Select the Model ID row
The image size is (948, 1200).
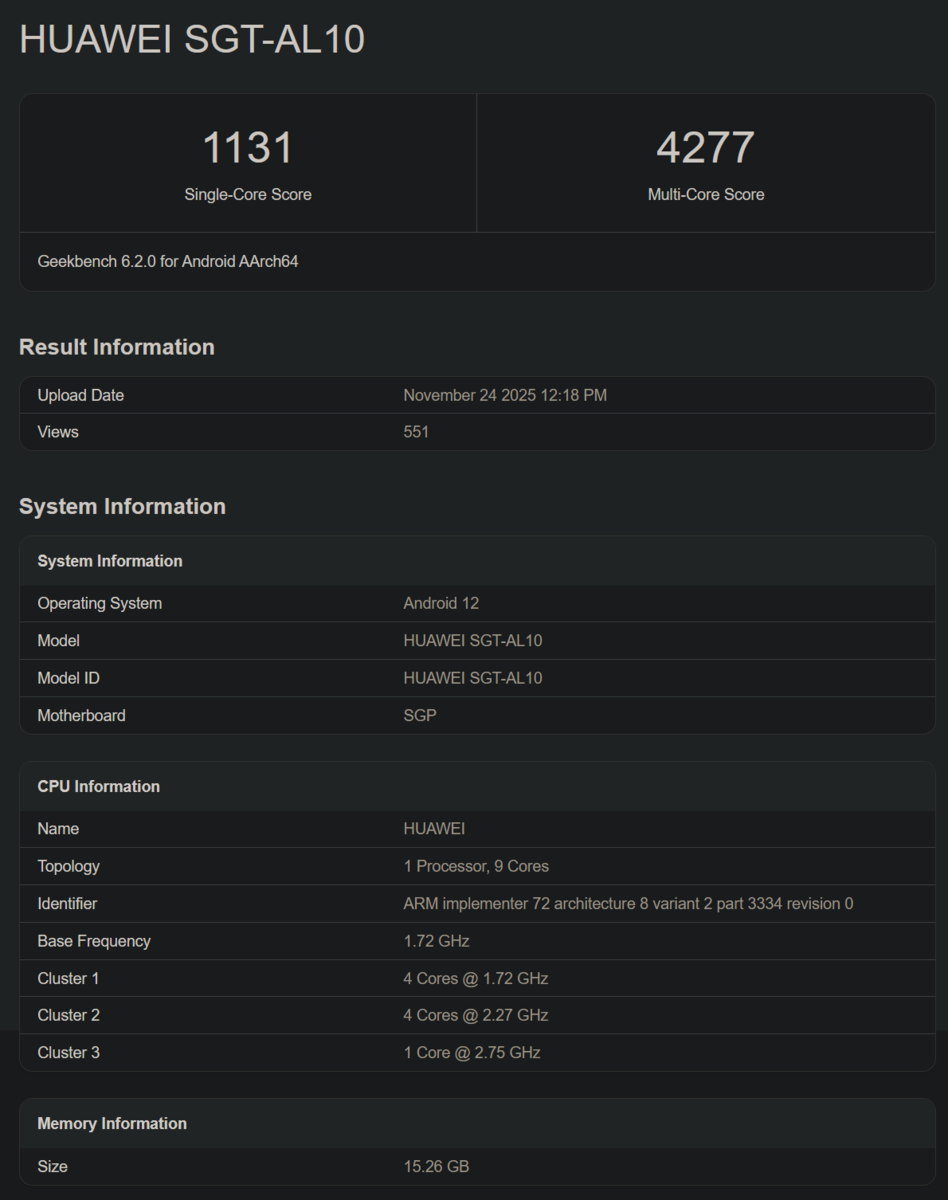tap(472, 678)
